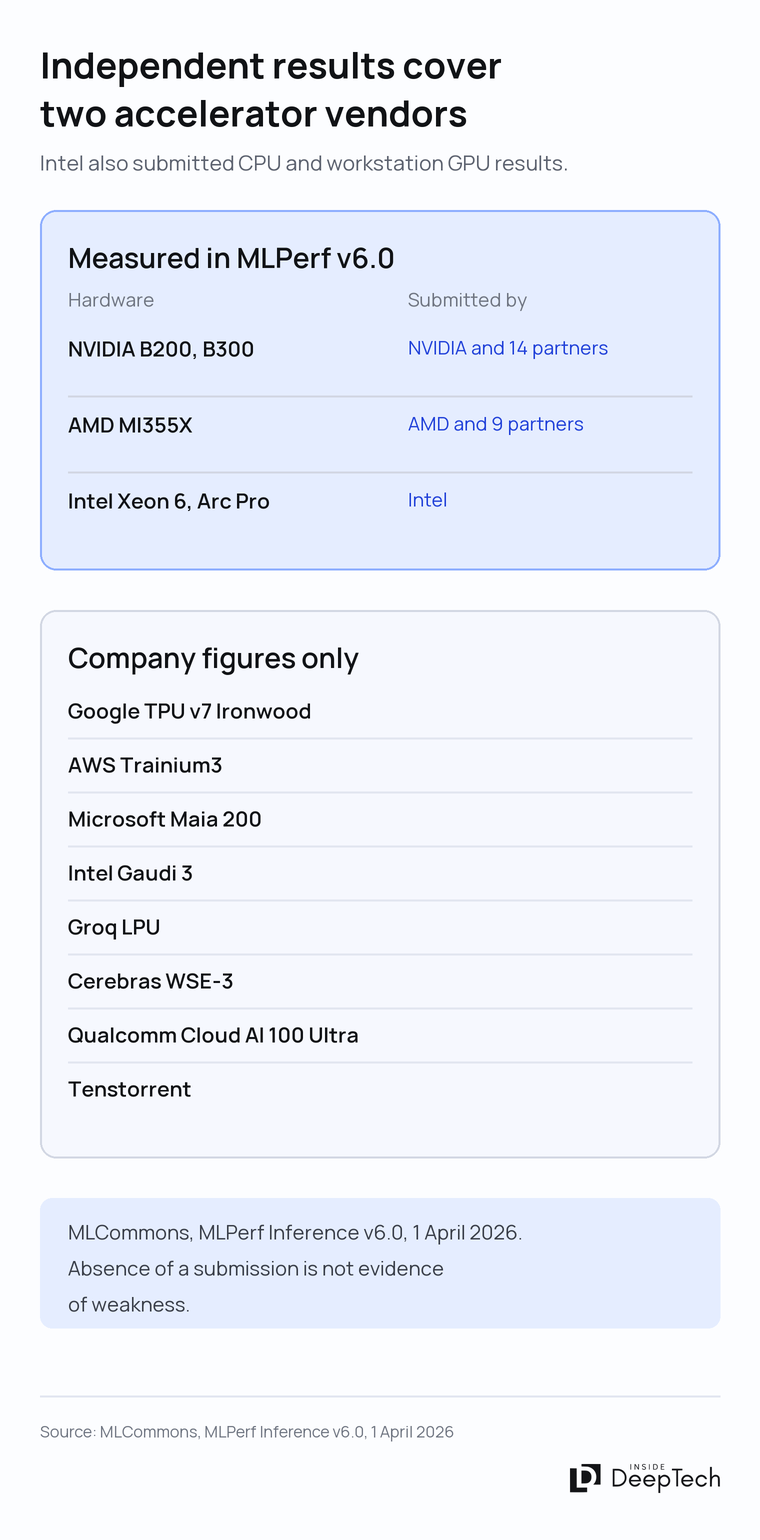Select the 'AWS Trainium3' row
The width and height of the screenshot is (760, 1540).
click(380, 765)
